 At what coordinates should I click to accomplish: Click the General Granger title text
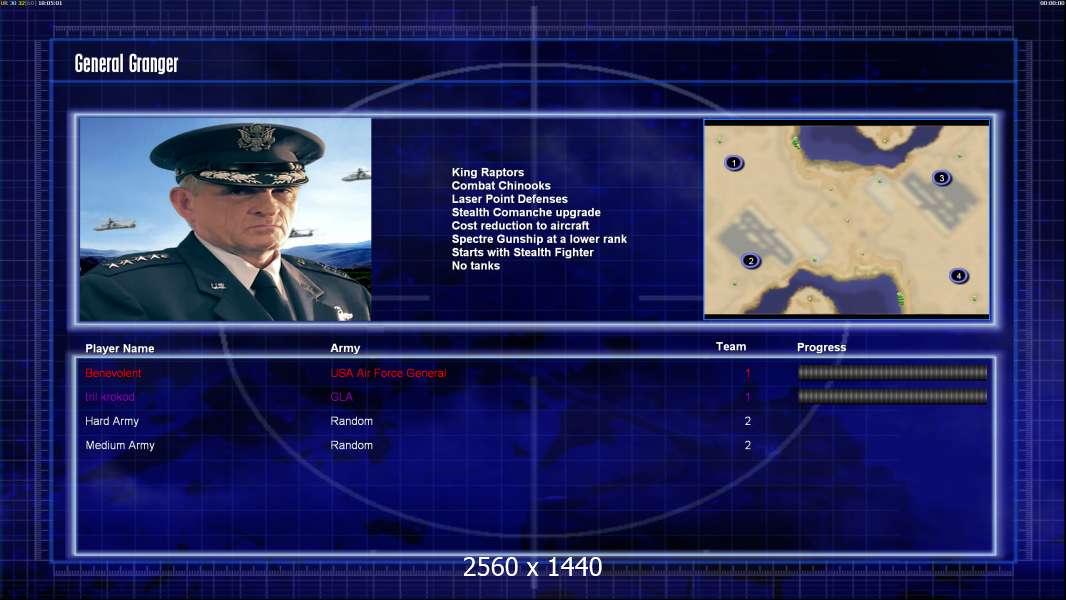tap(126, 64)
